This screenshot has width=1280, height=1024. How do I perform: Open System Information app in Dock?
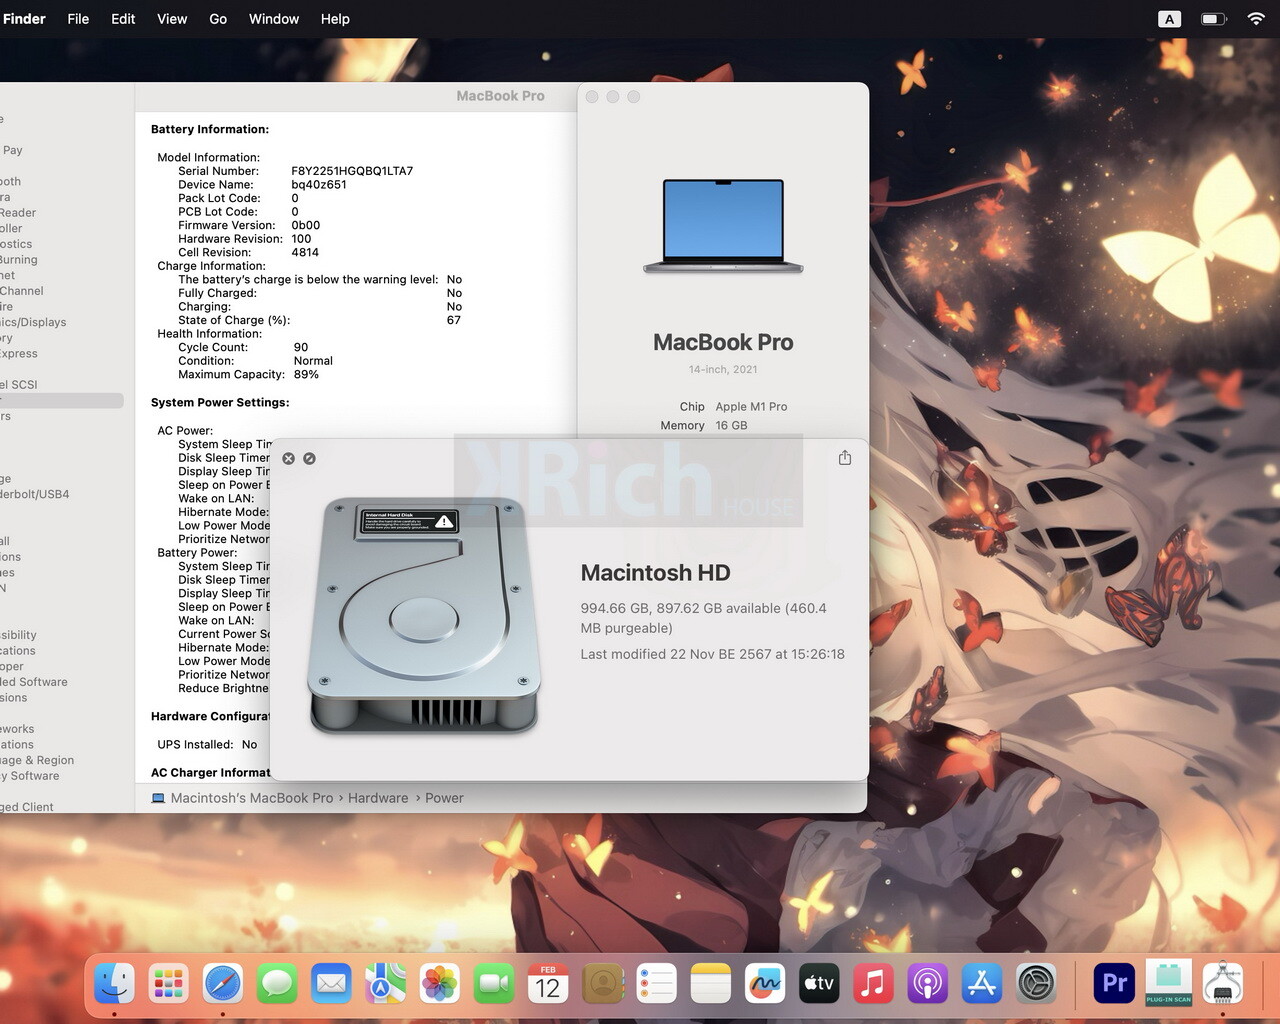(x=1222, y=984)
